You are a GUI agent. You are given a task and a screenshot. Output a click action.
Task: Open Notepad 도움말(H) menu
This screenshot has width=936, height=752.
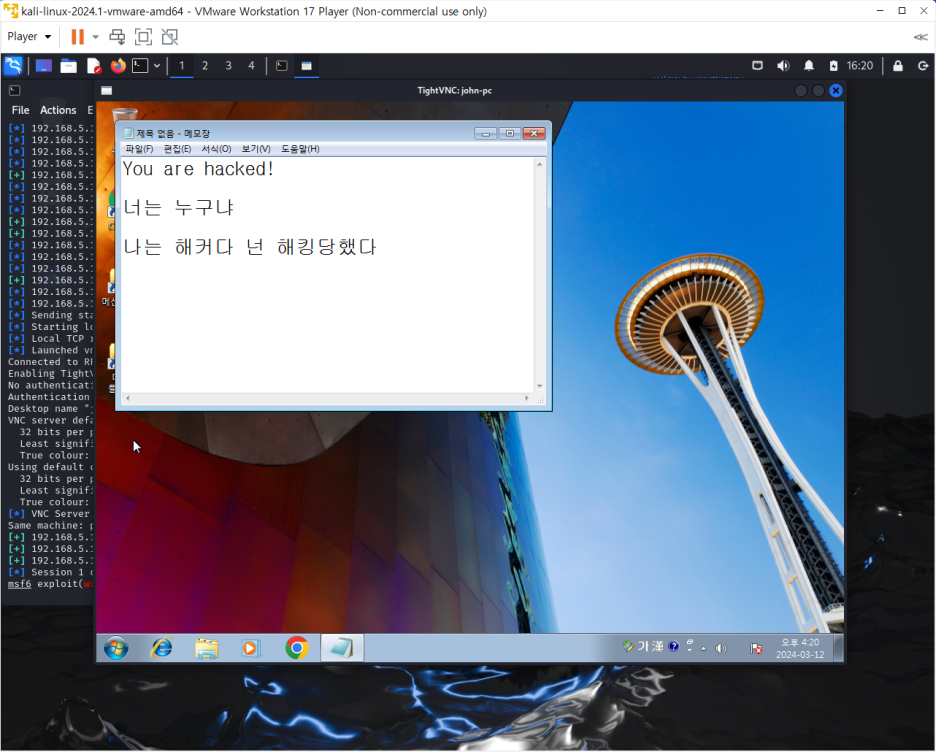pos(300,149)
